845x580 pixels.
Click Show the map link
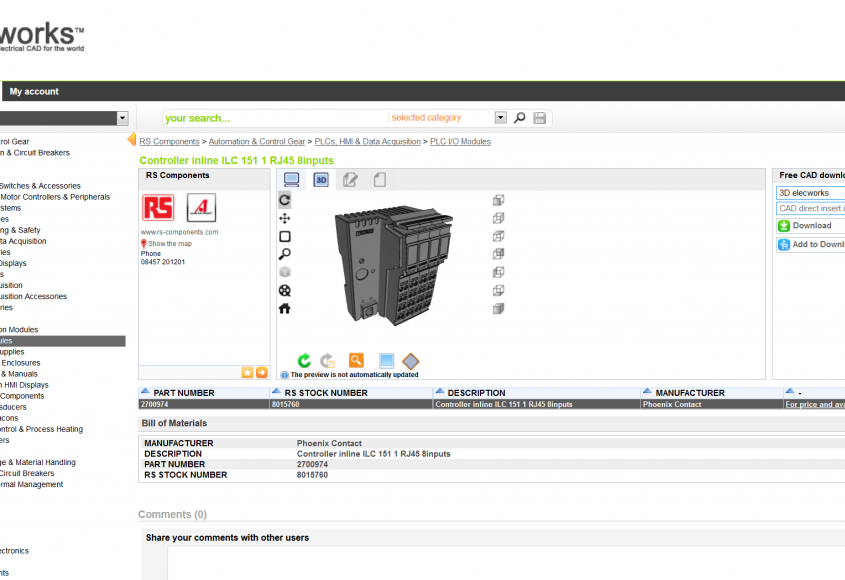point(170,244)
